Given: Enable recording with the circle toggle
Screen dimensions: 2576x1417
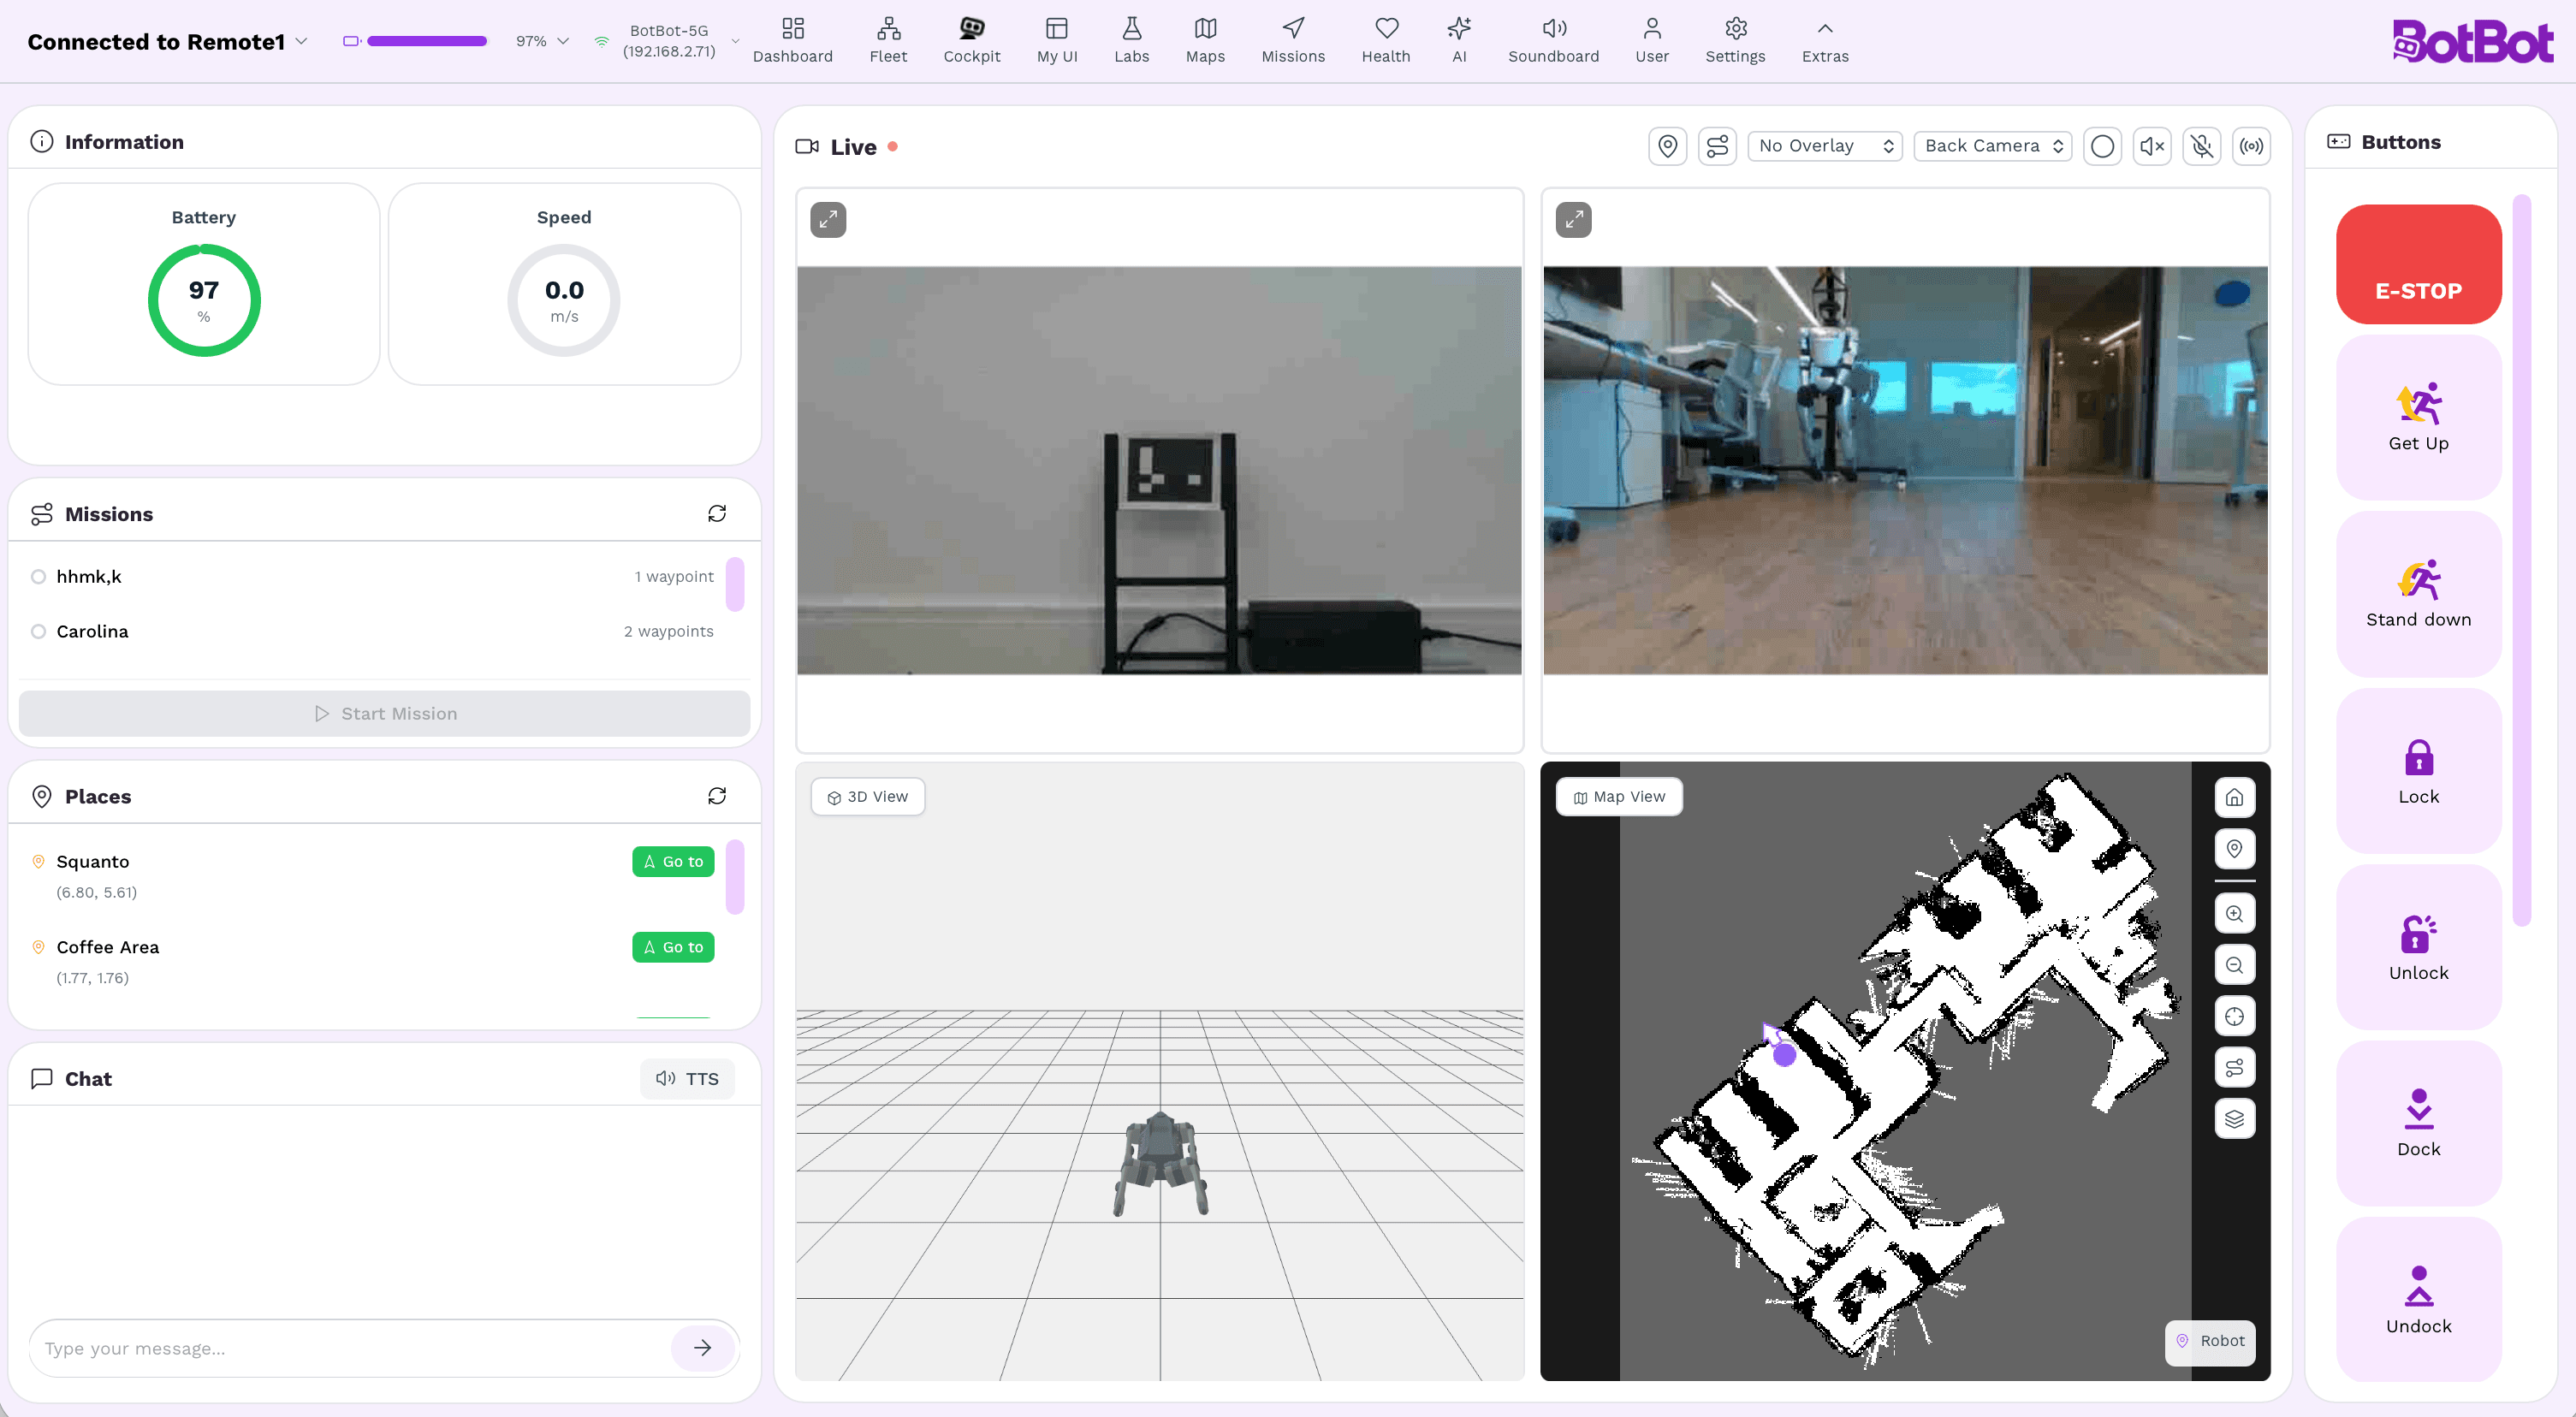Looking at the screenshot, I should 2103,146.
